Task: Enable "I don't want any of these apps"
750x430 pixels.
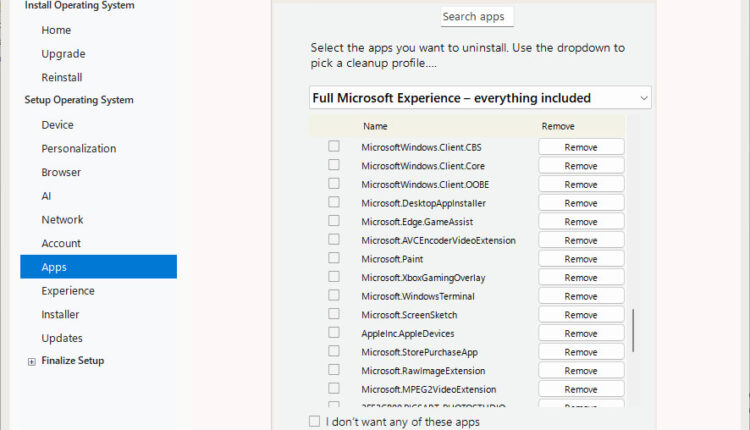Action: tap(315, 422)
